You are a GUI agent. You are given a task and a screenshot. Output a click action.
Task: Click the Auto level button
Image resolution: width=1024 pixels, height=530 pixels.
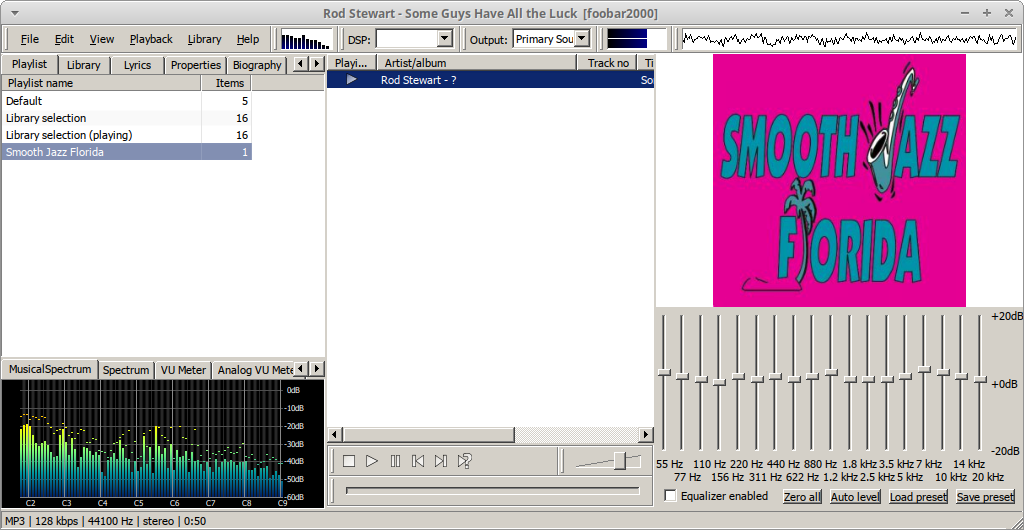(x=856, y=497)
